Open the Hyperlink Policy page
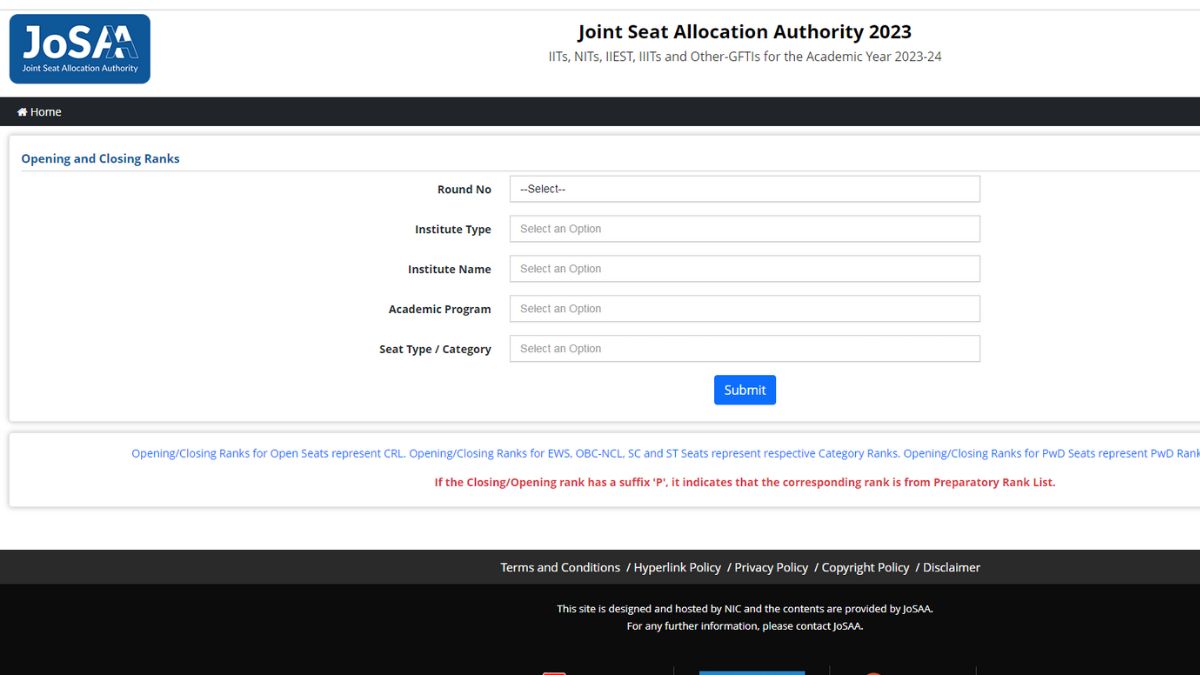This screenshot has height=675, width=1200. click(x=677, y=567)
